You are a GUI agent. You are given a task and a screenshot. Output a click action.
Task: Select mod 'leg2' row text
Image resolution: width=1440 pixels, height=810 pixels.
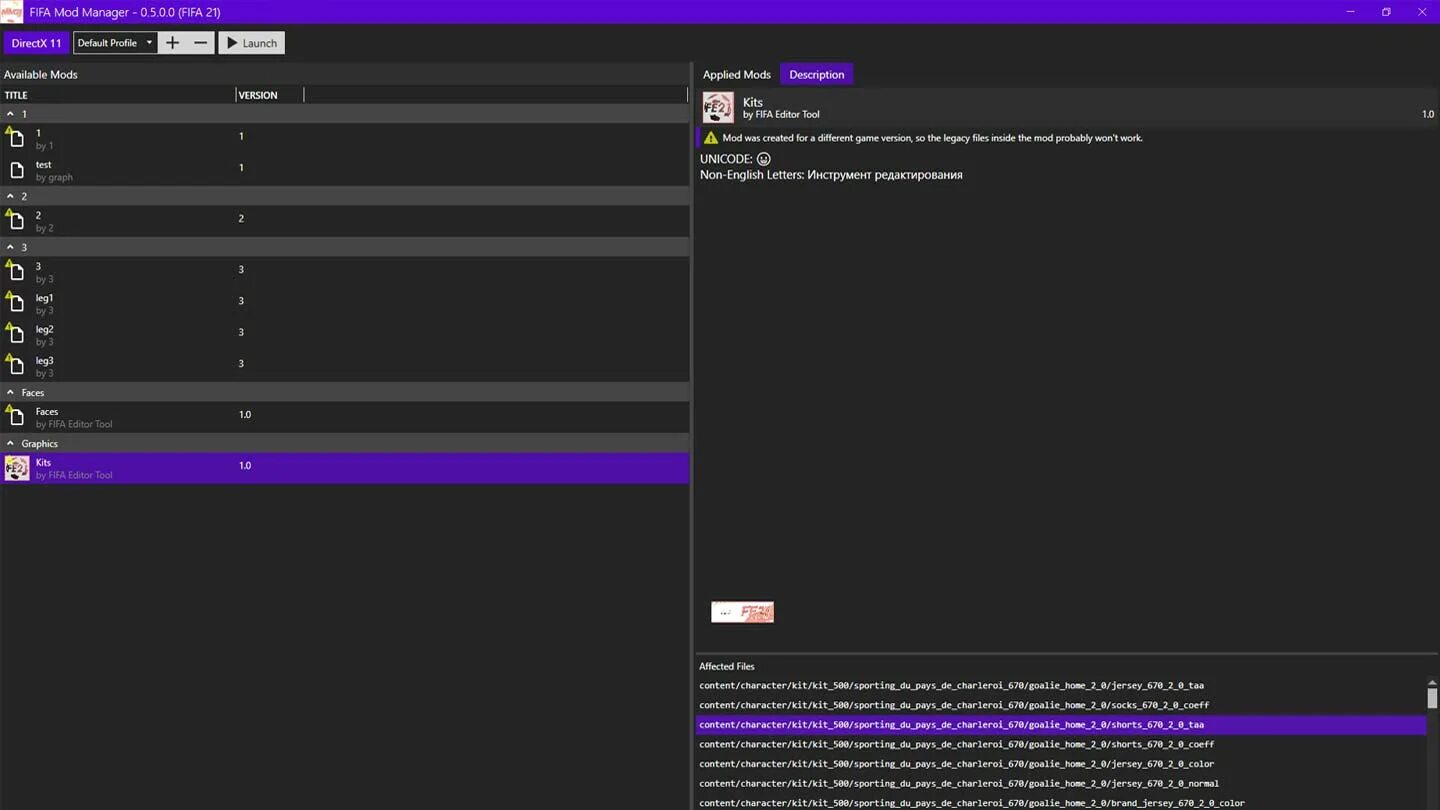tap(45, 329)
